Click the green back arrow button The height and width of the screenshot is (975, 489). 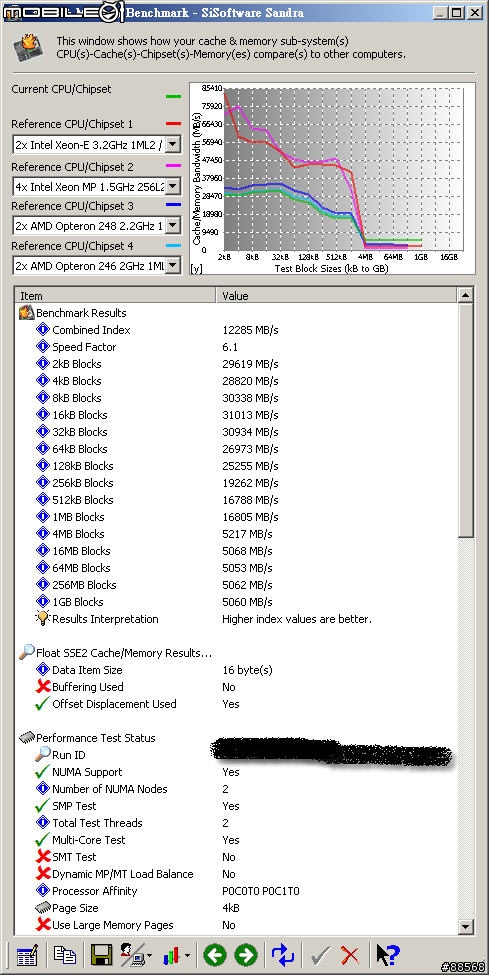215,954
